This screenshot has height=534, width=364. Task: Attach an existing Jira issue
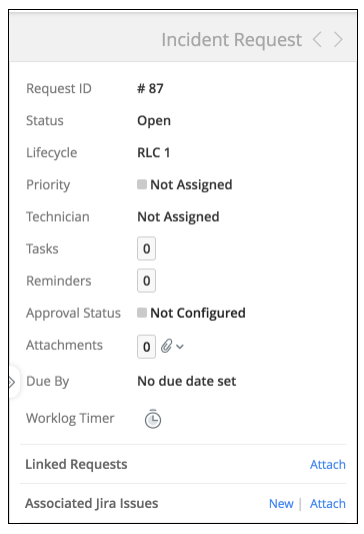[328, 503]
